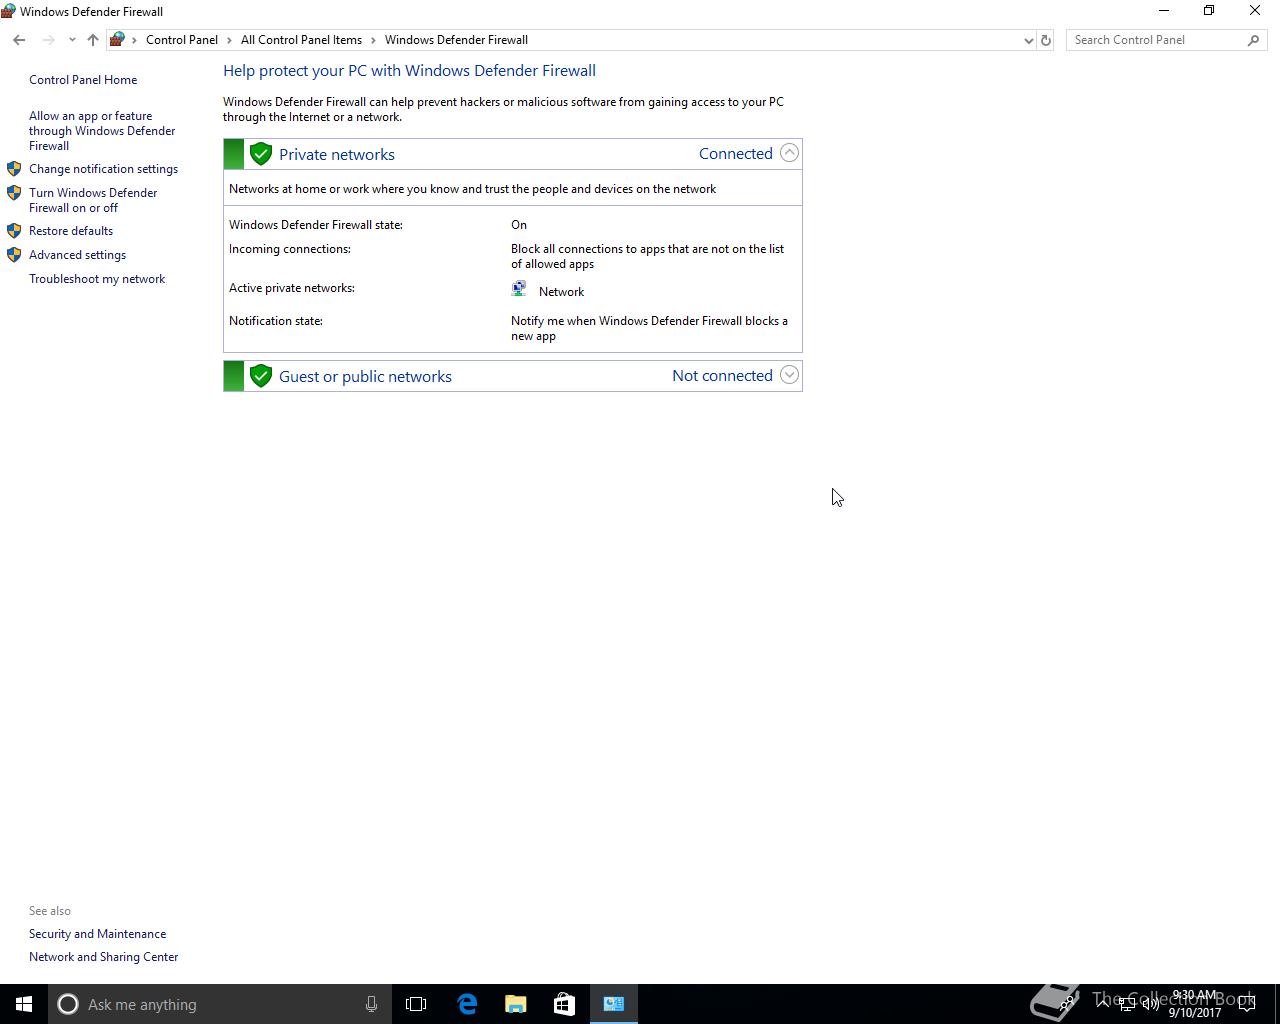Open Troubleshoot my network link
Screen dimensions: 1280x1024
click(97, 279)
